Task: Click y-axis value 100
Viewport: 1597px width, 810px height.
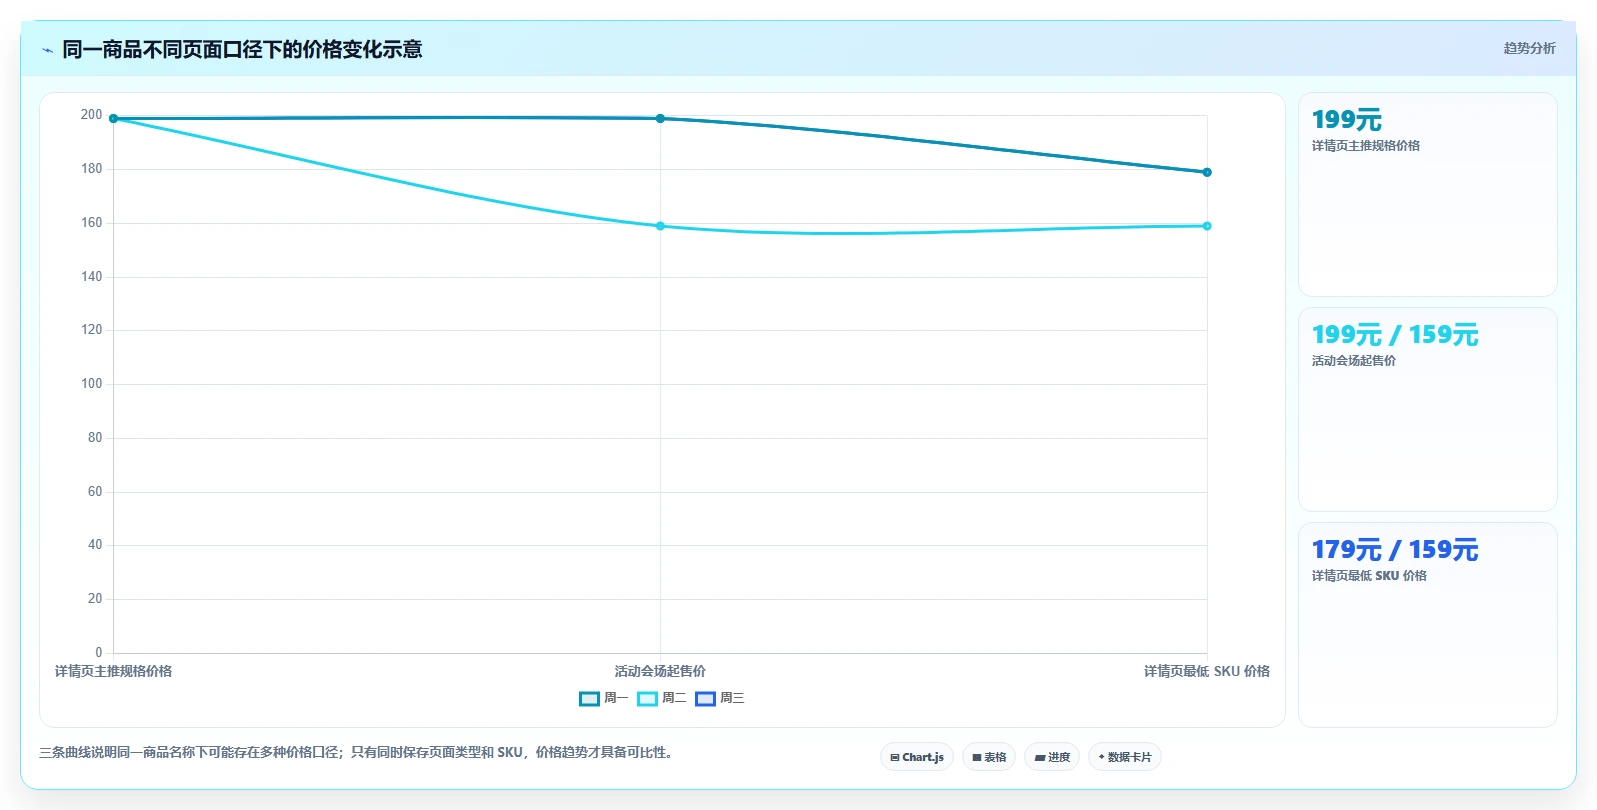Action: (x=91, y=384)
